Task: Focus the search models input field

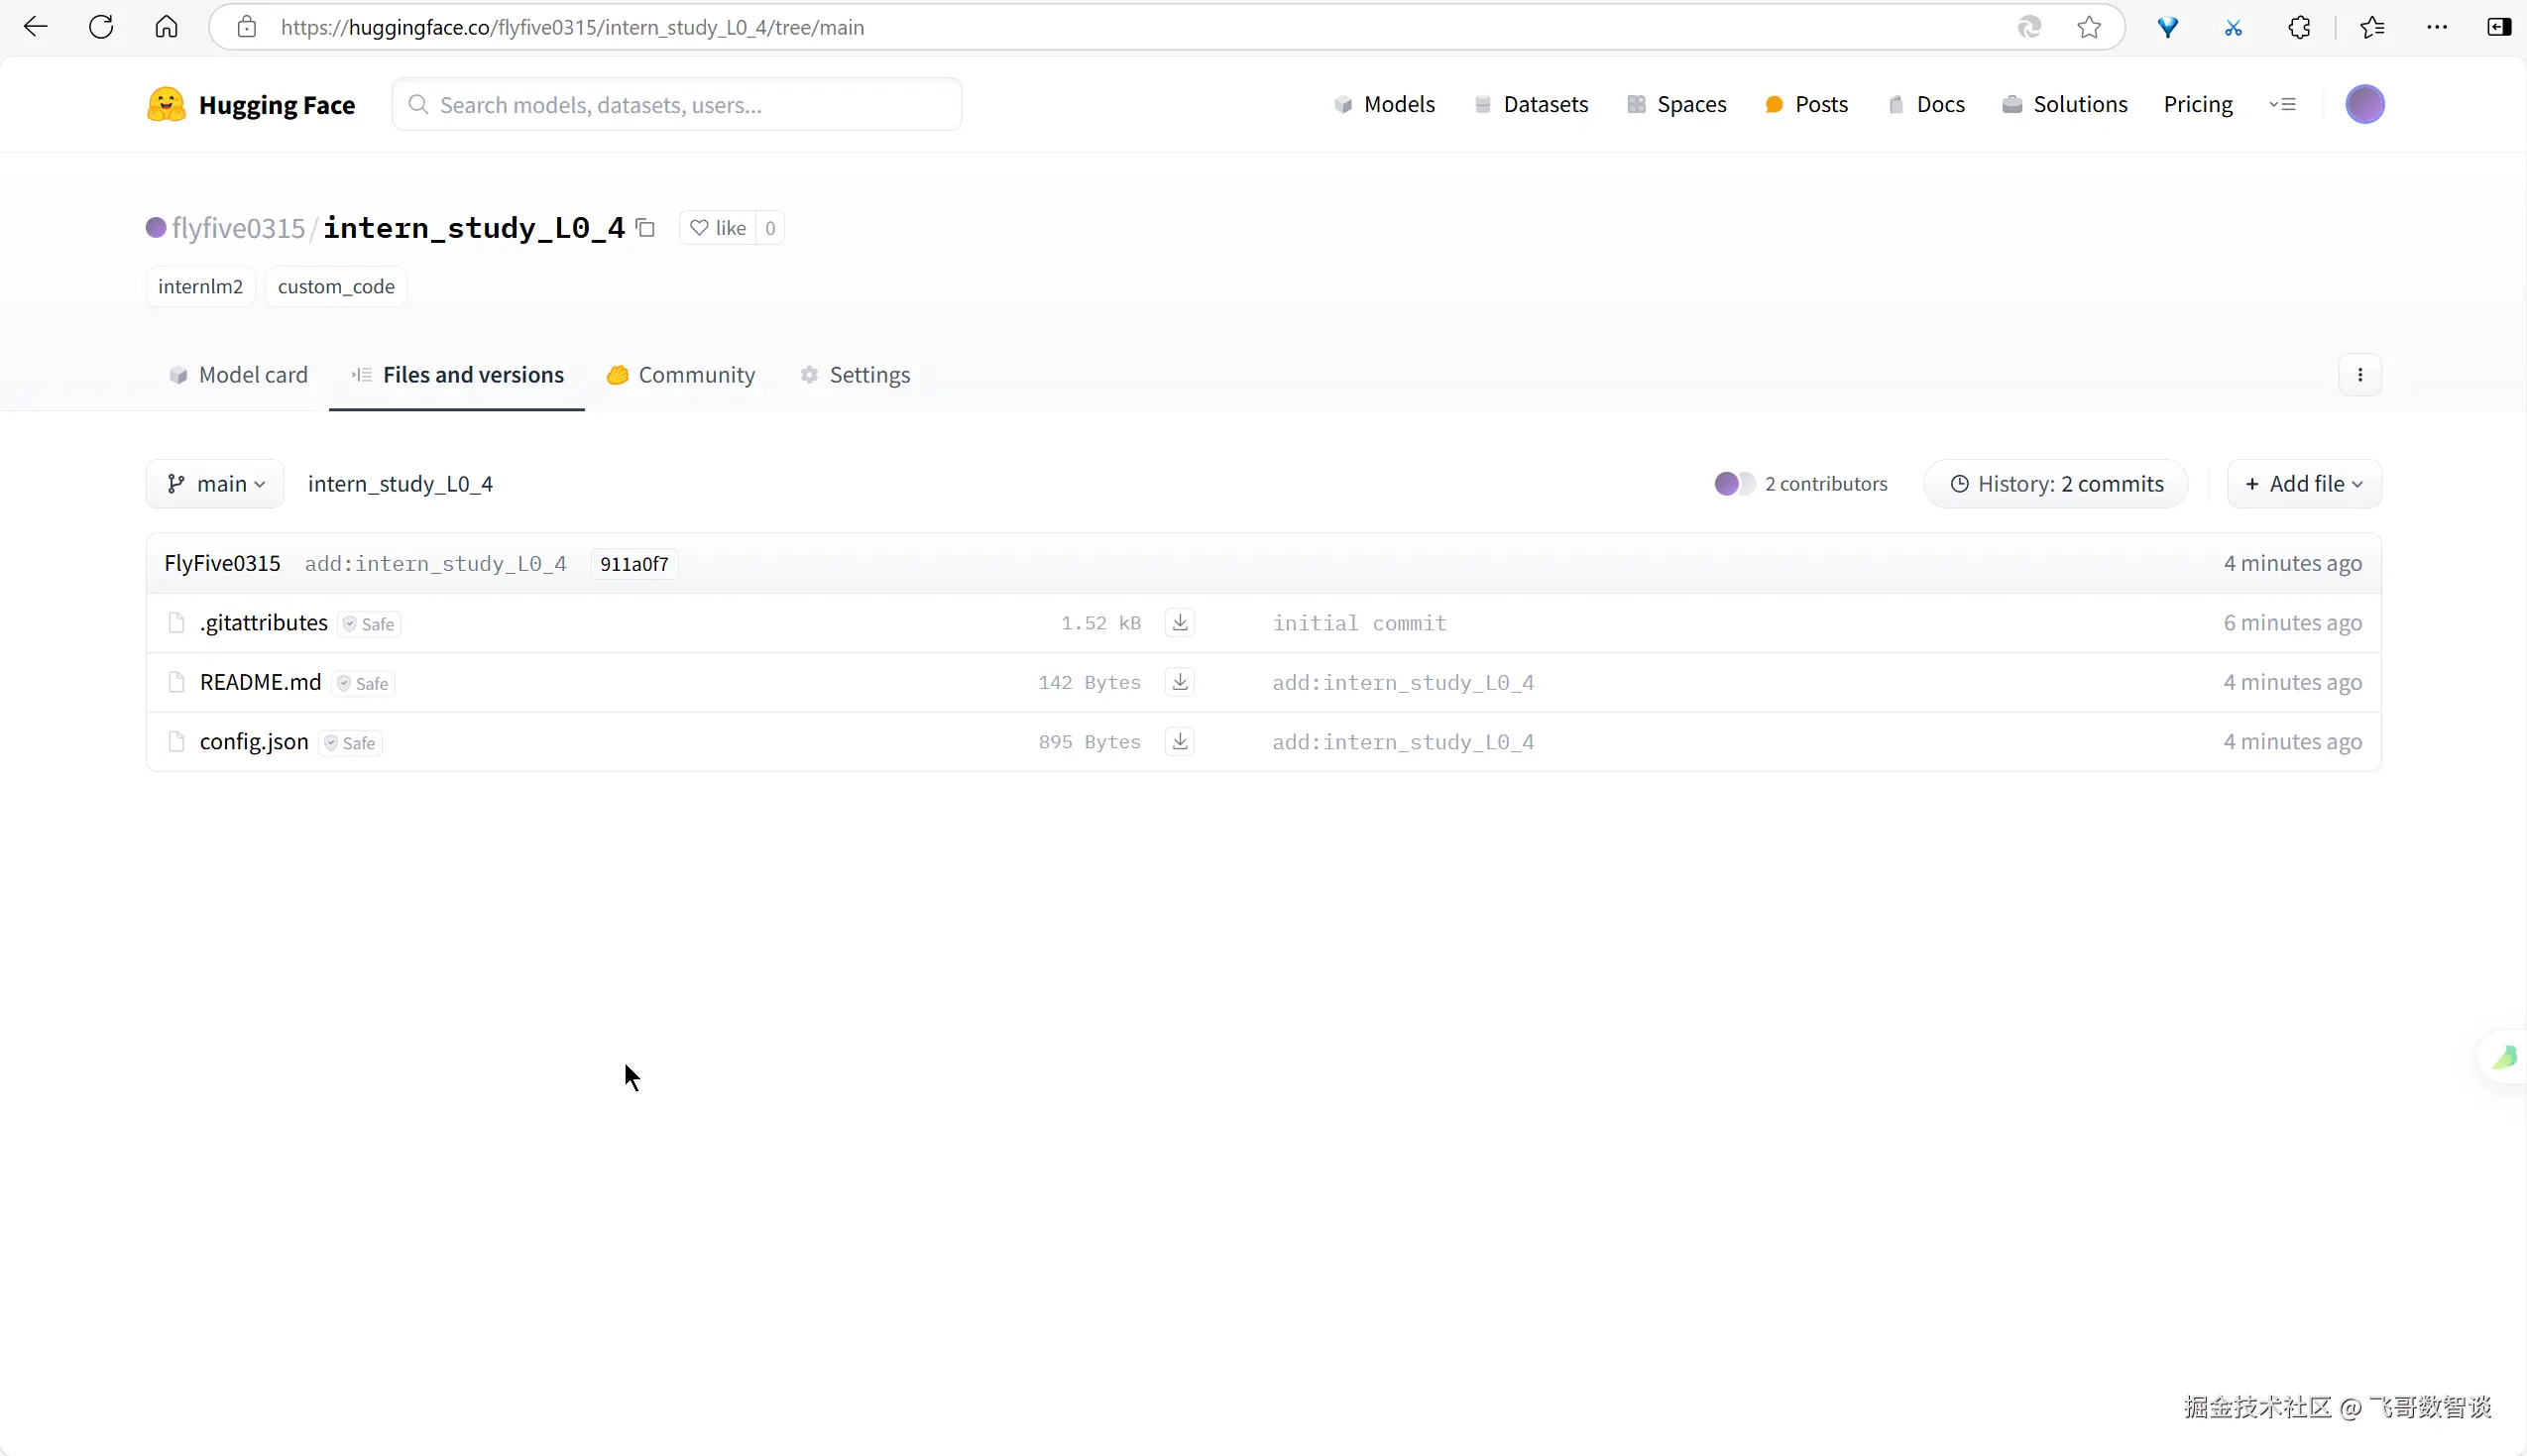Action: (x=677, y=105)
